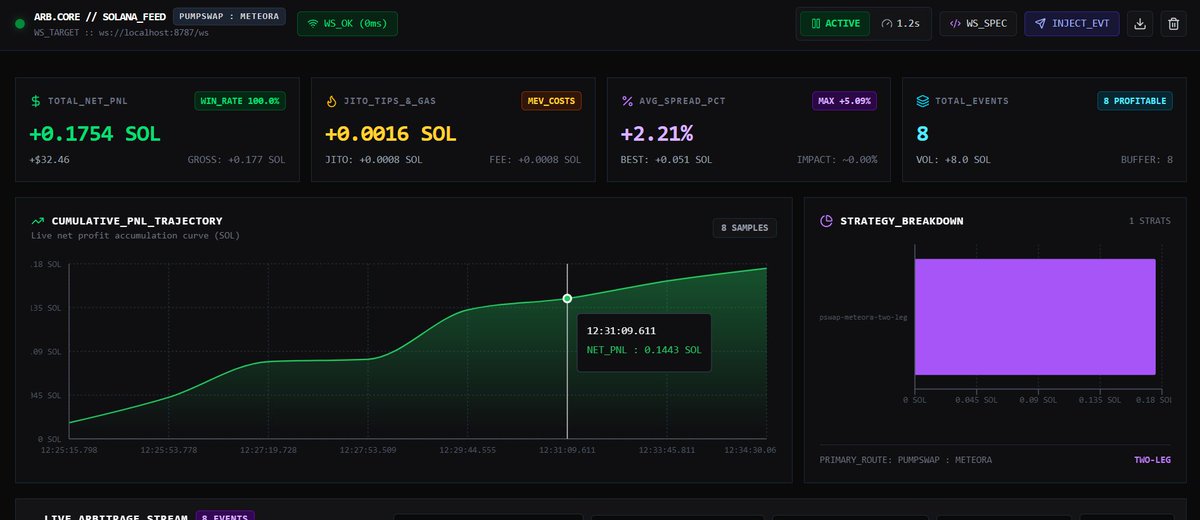Viewport: 1200px width, 520px height.
Task: Click the +$32.46 dollar value
Action: (x=49, y=160)
